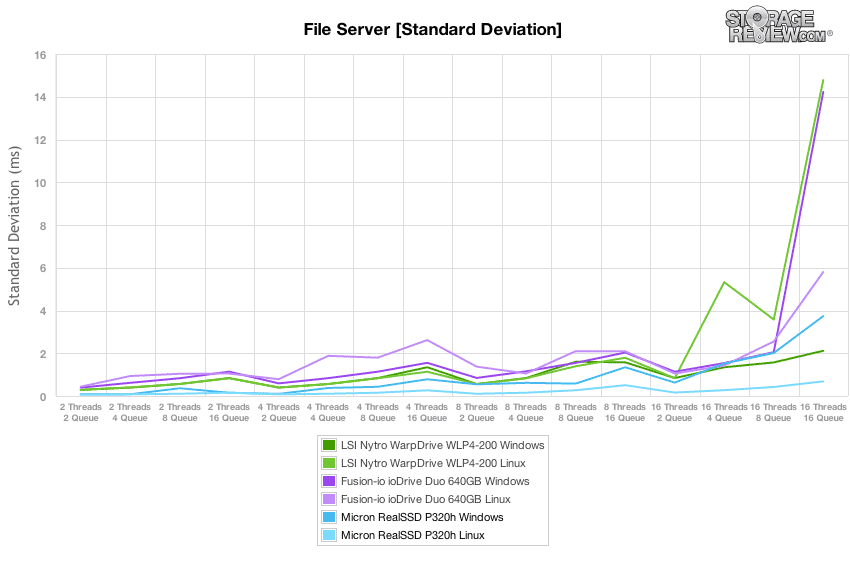Click x-axis label 16 Threads 8 Queue
This screenshot has height=567, width=850.
(x=774, y=413)
